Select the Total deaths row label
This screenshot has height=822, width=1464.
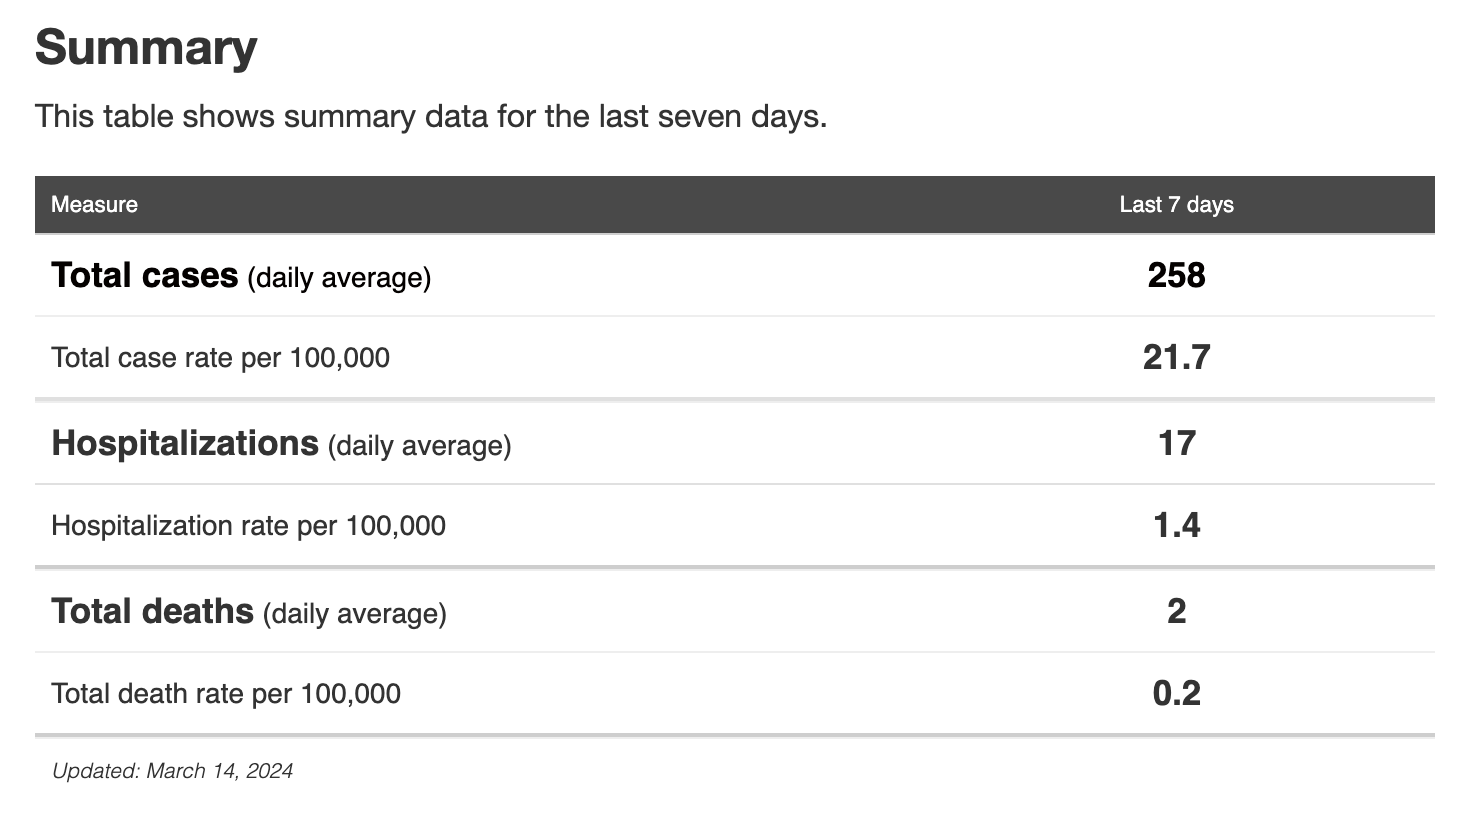click(x=152, y=612)
